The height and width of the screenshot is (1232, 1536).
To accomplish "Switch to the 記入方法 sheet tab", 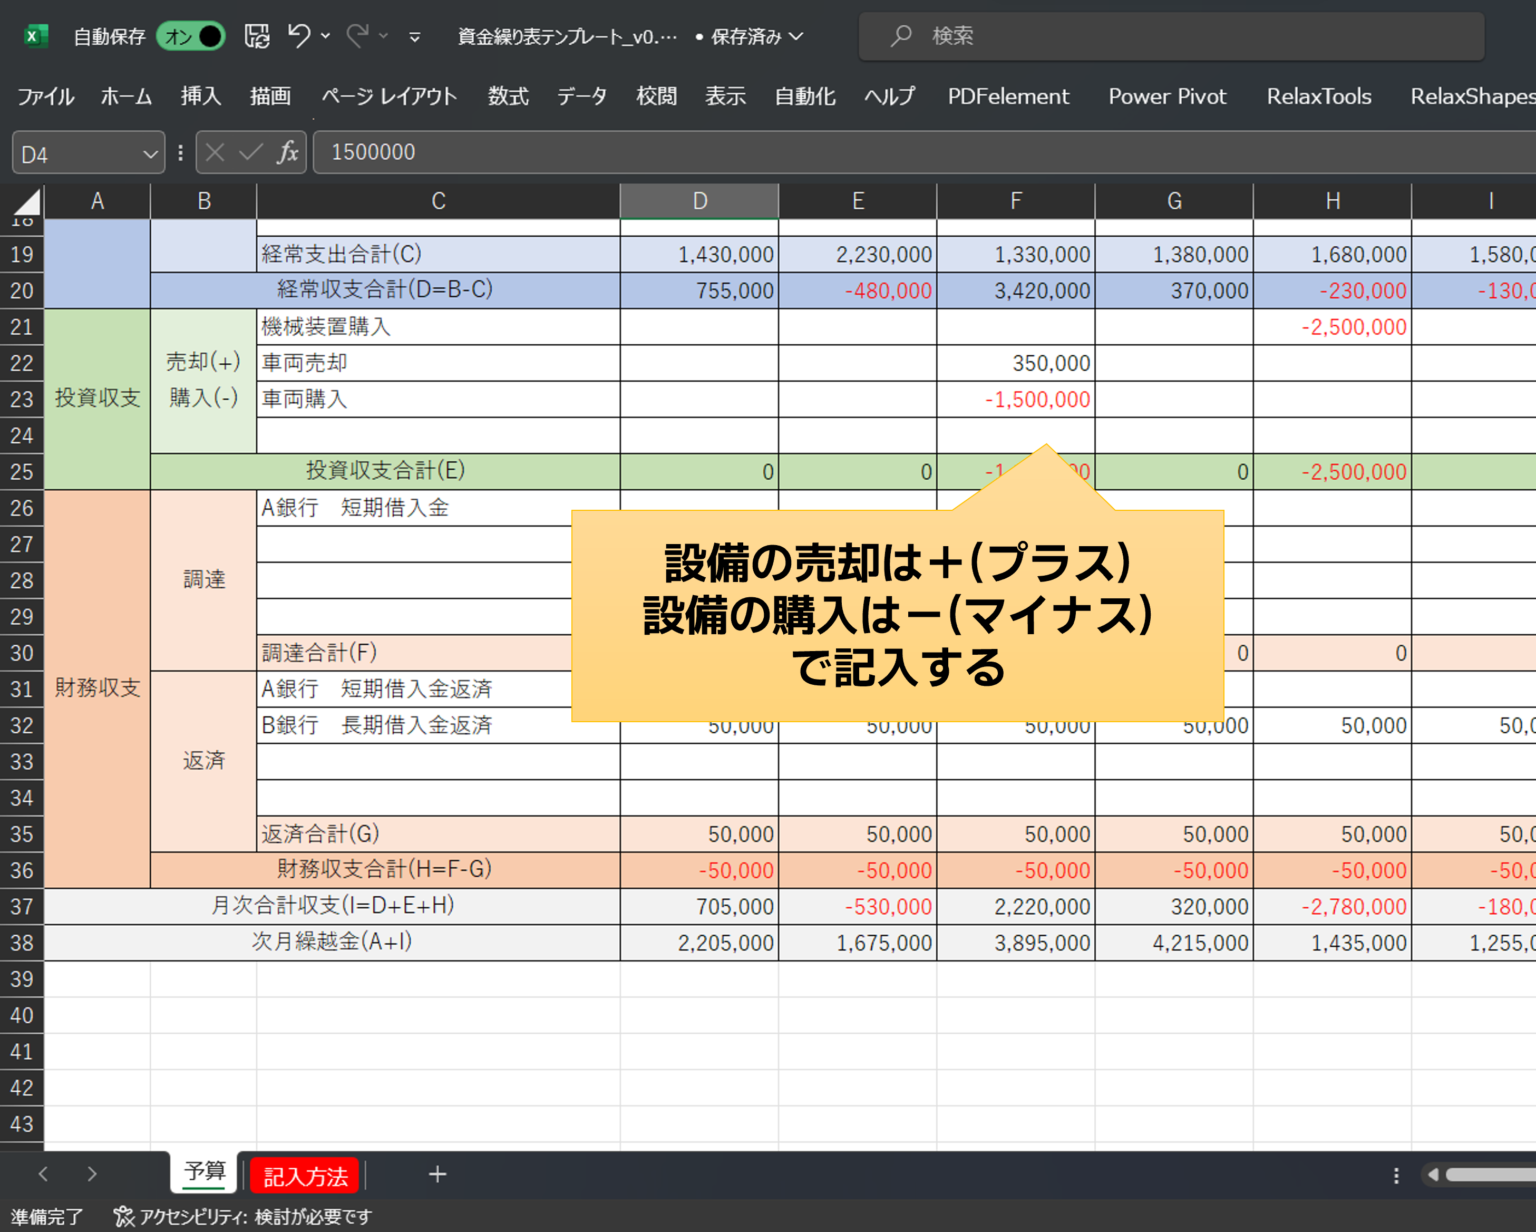I will coord(303,1174).
